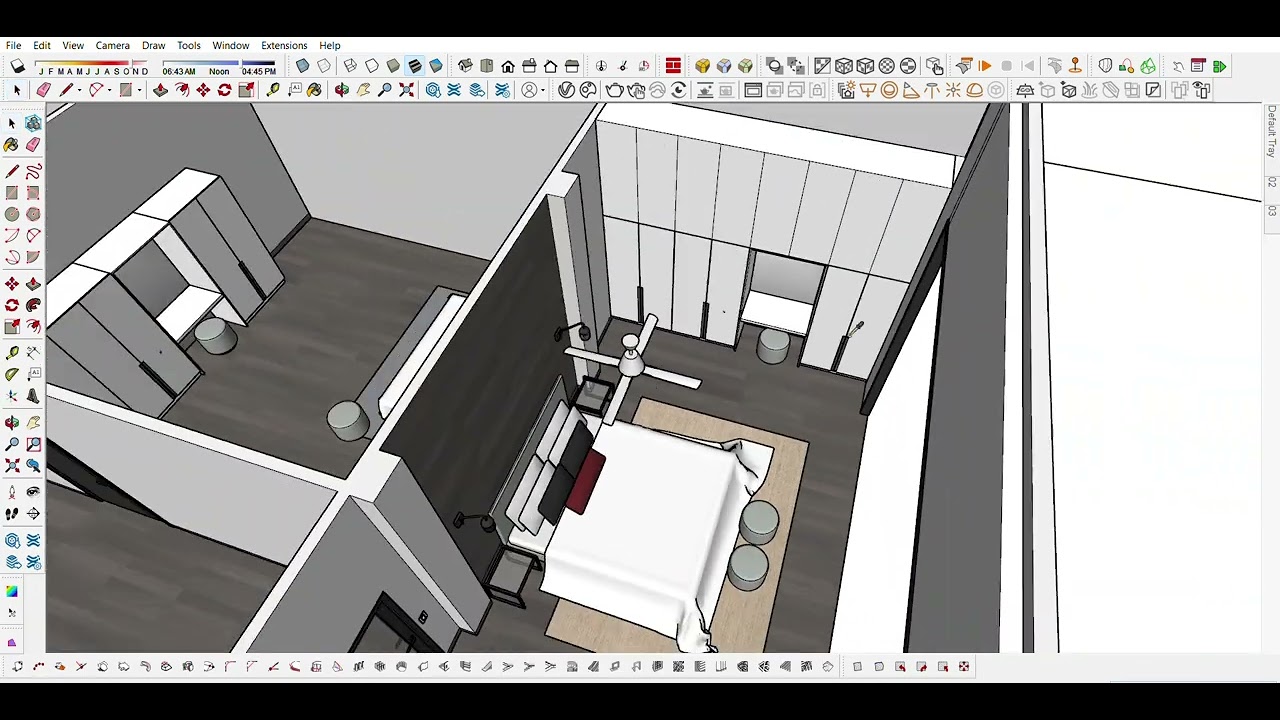Image resolution: width=1280 pixels, height=720 pixels.
Task: Activate the Orbit tool in top toolbar
Action: [x=341, y=90]
